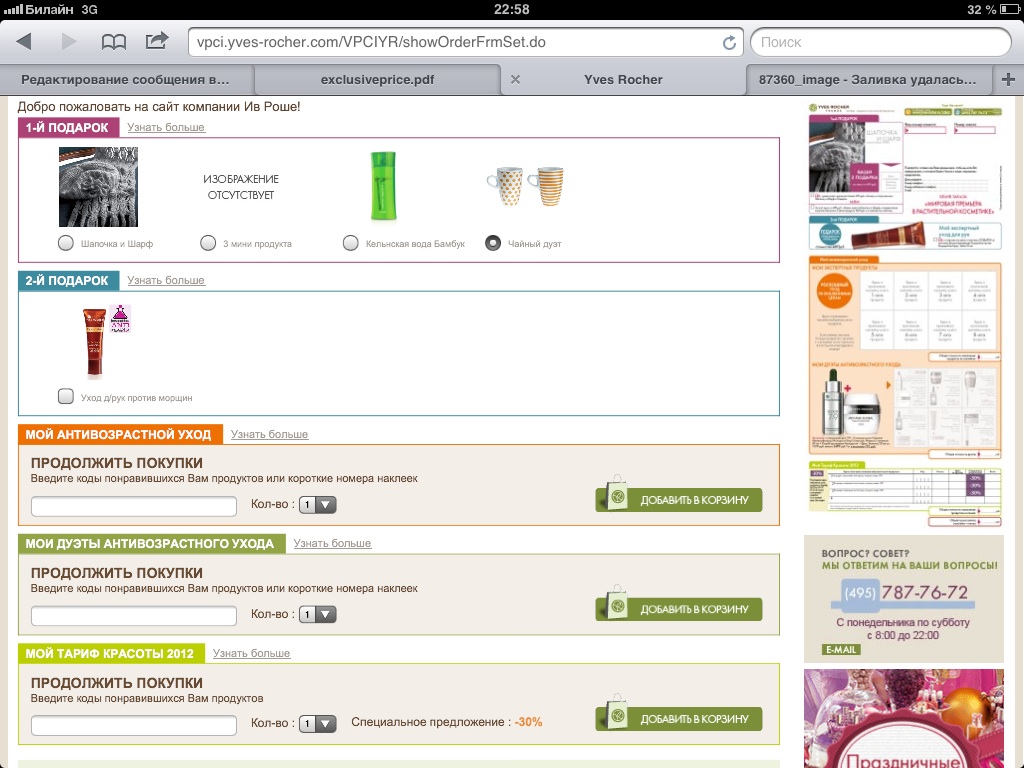This screenshot has height=768, width=1024.
Task: Focus product code field in duets section
Action: [x=134, y=615]
